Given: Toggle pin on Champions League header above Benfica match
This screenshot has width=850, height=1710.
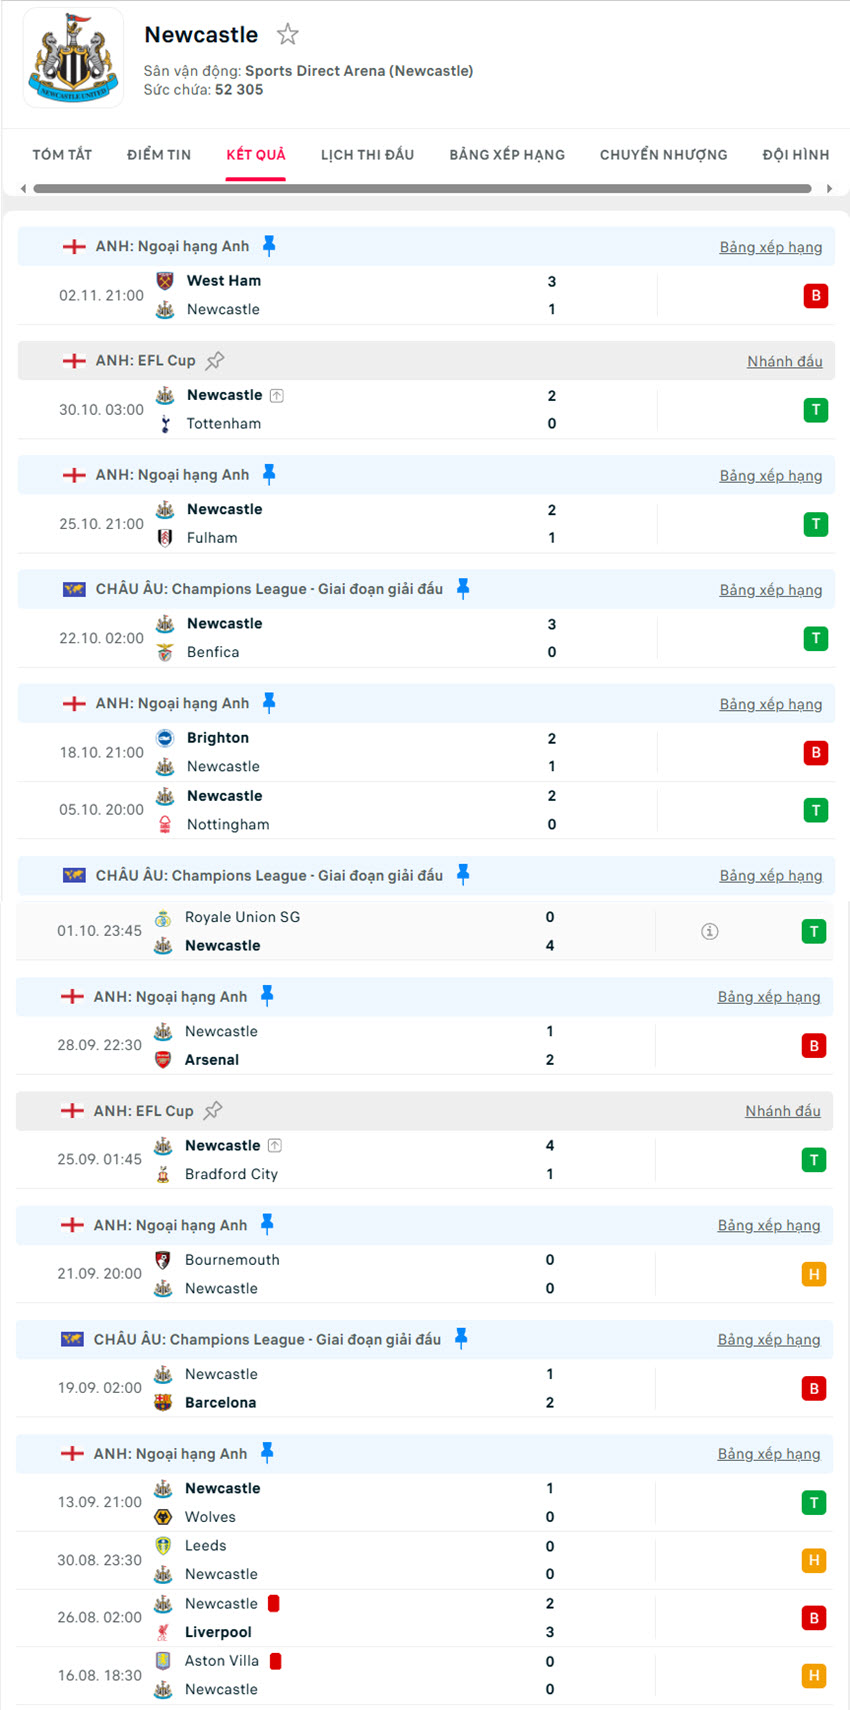Looking at the screenshot, I should click(463, 589).
